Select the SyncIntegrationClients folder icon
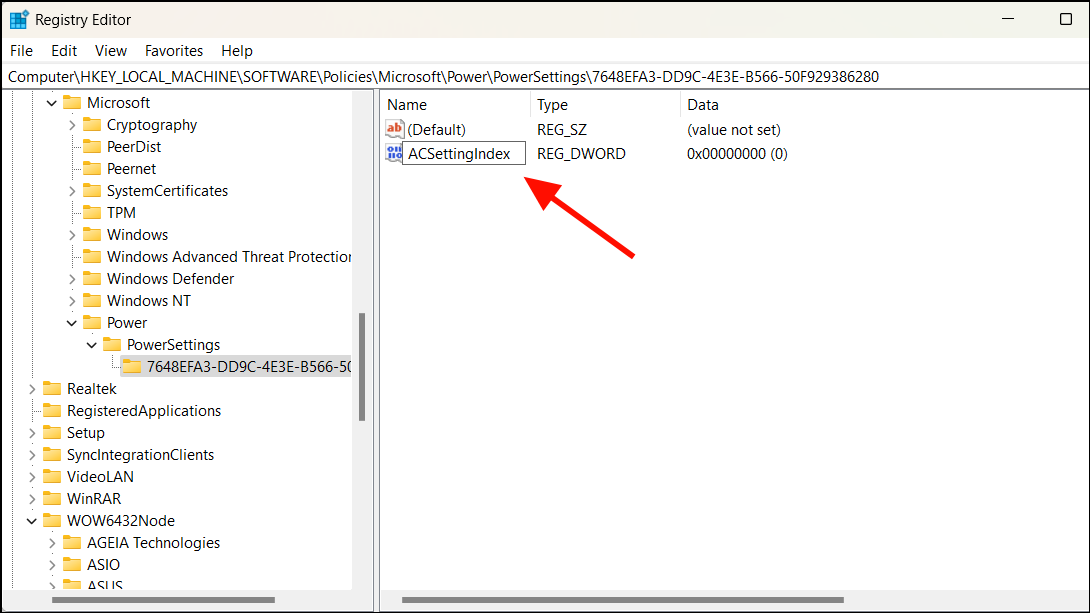 (52, 455)
